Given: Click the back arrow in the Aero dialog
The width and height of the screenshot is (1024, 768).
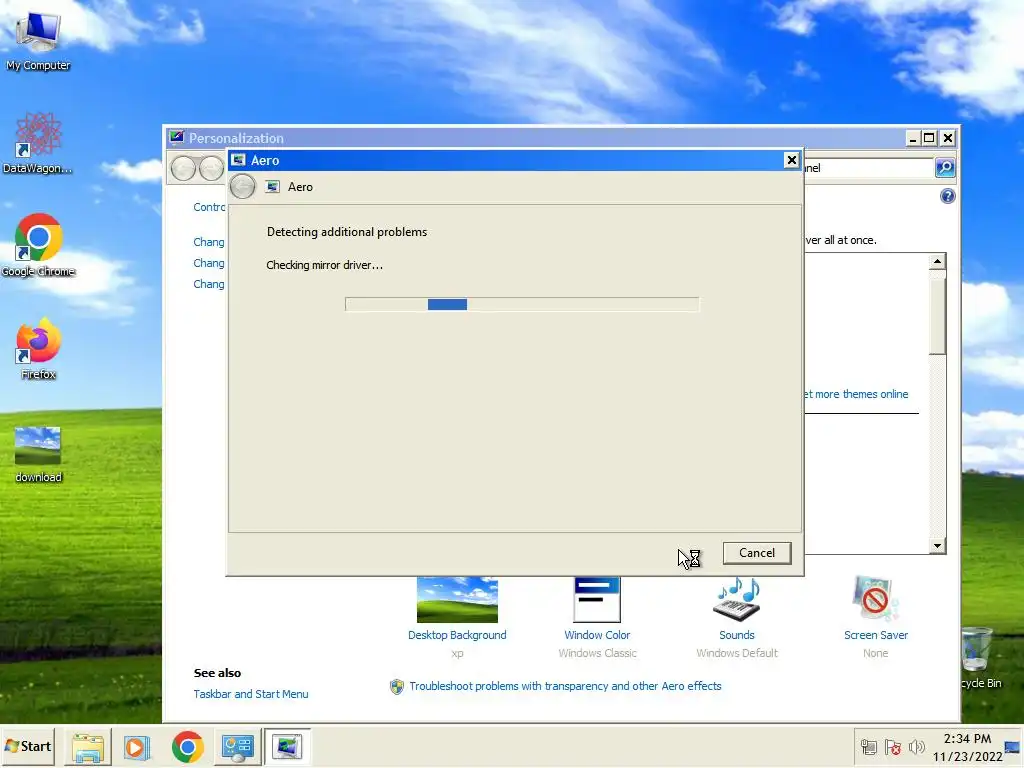Looking at the screenshot, I should point(242,187).
